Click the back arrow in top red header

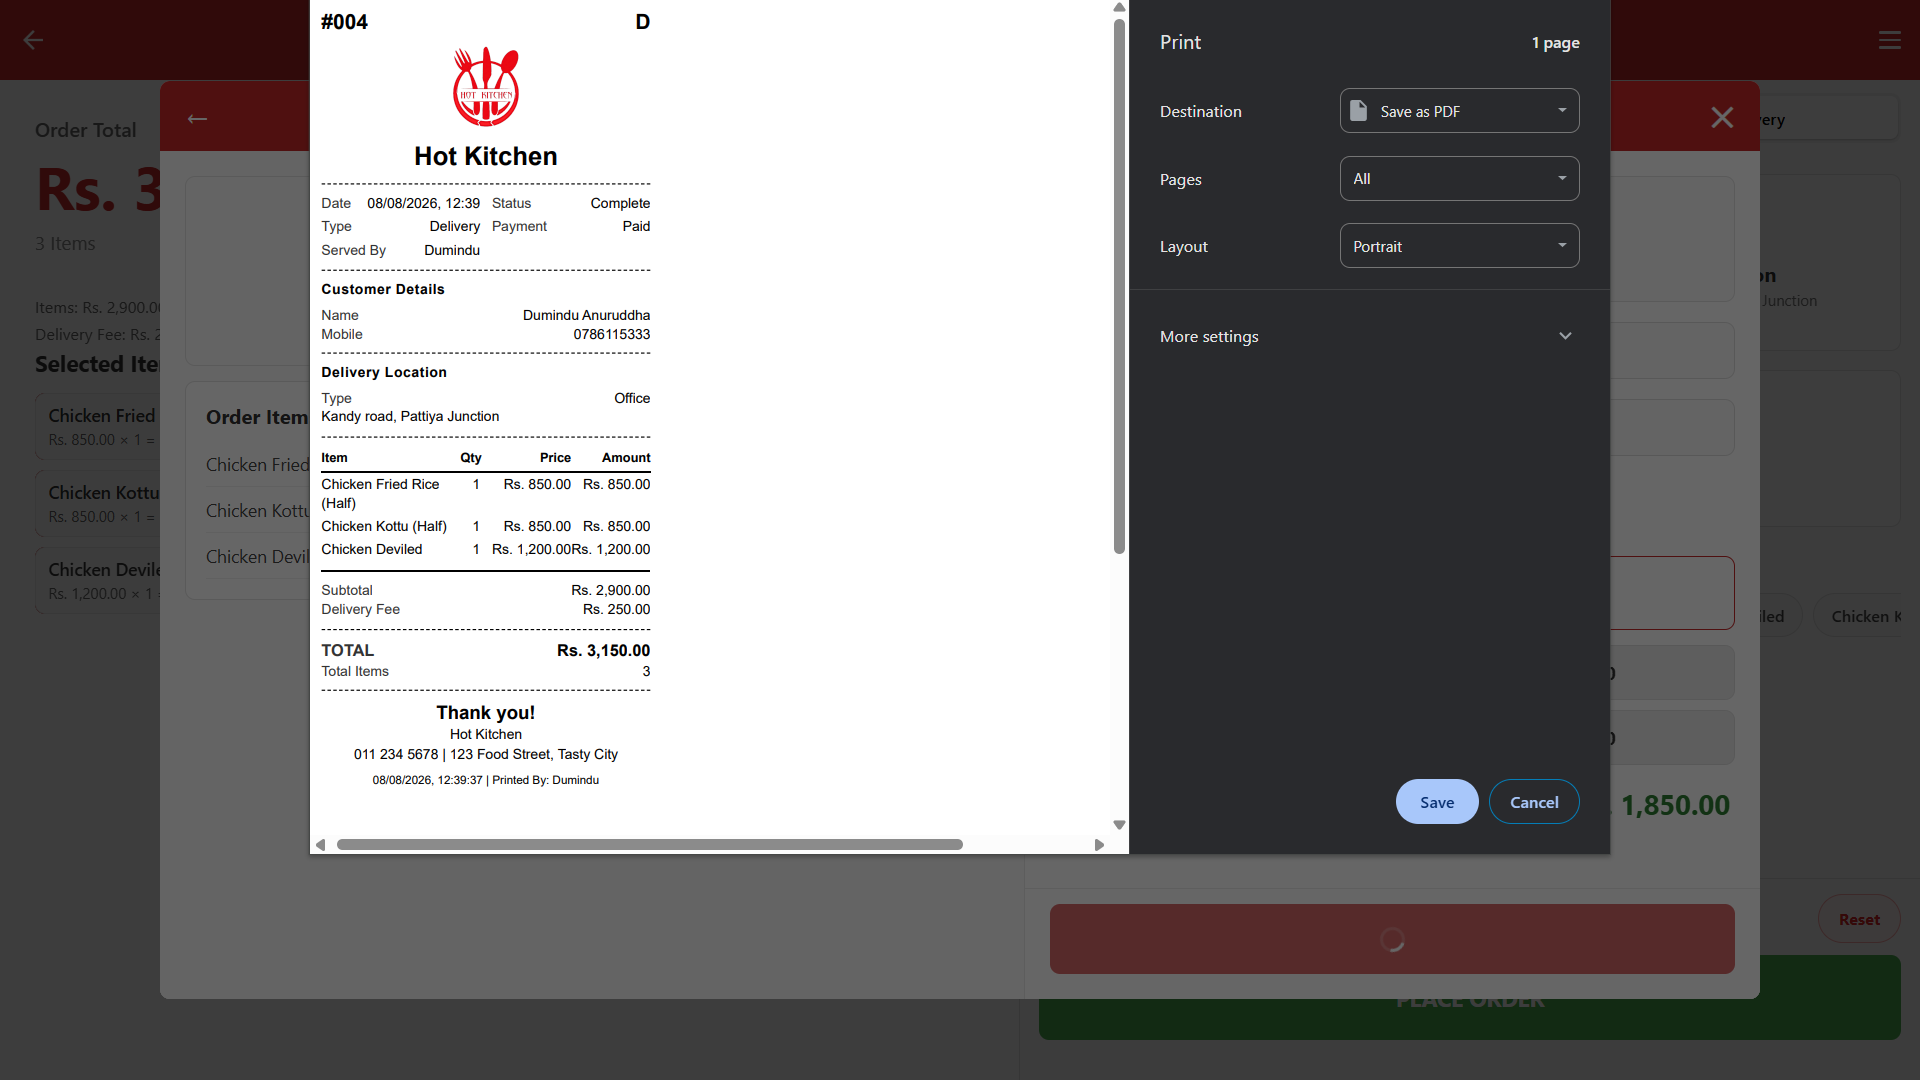point(33,40)
